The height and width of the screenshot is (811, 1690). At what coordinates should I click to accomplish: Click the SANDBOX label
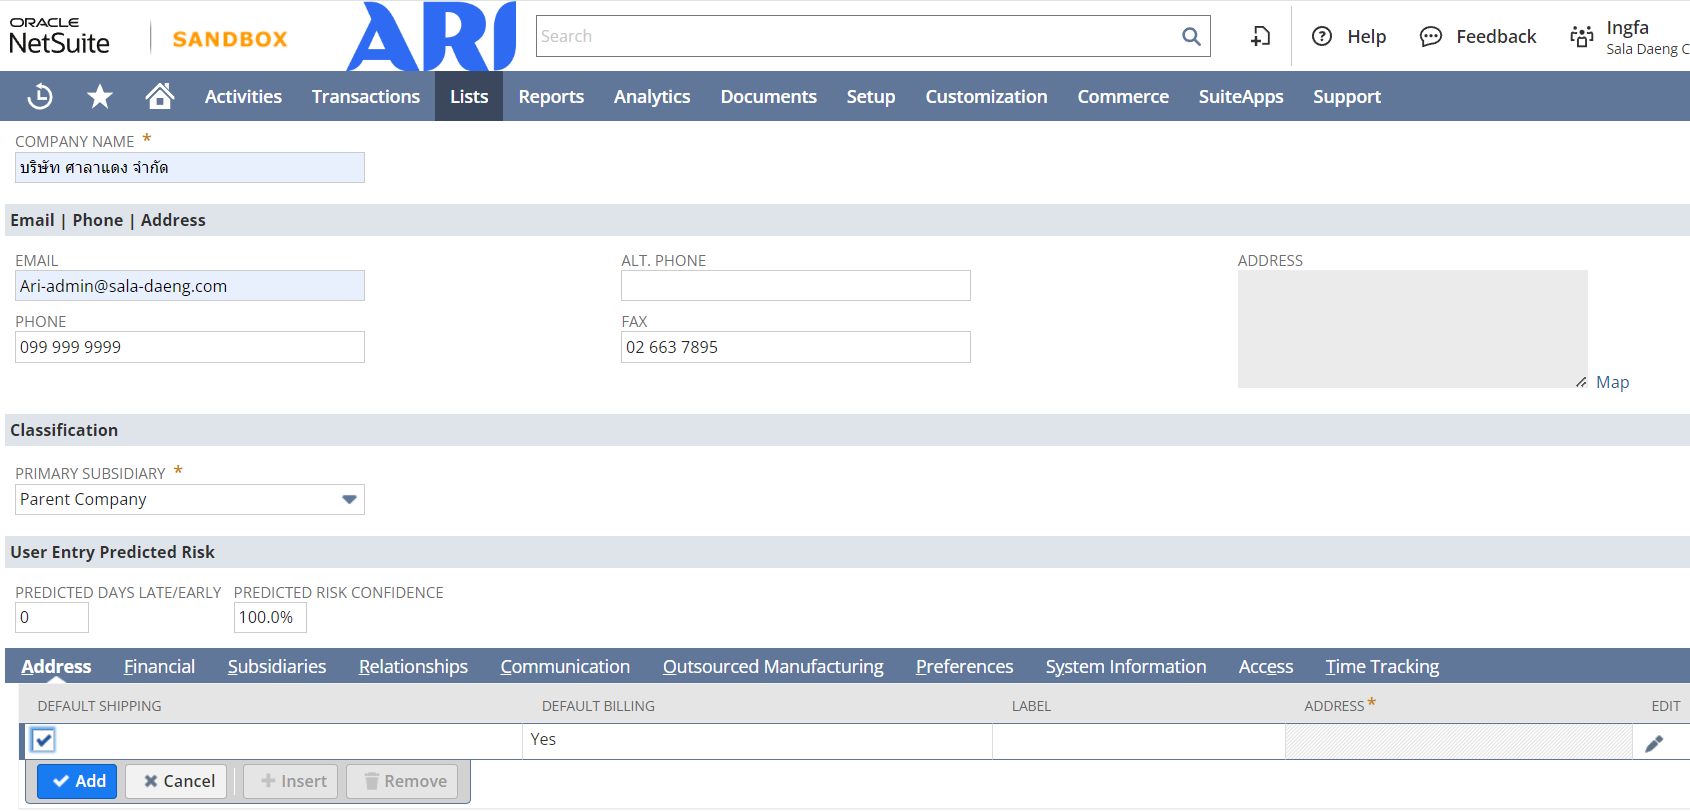coord(230,39)
